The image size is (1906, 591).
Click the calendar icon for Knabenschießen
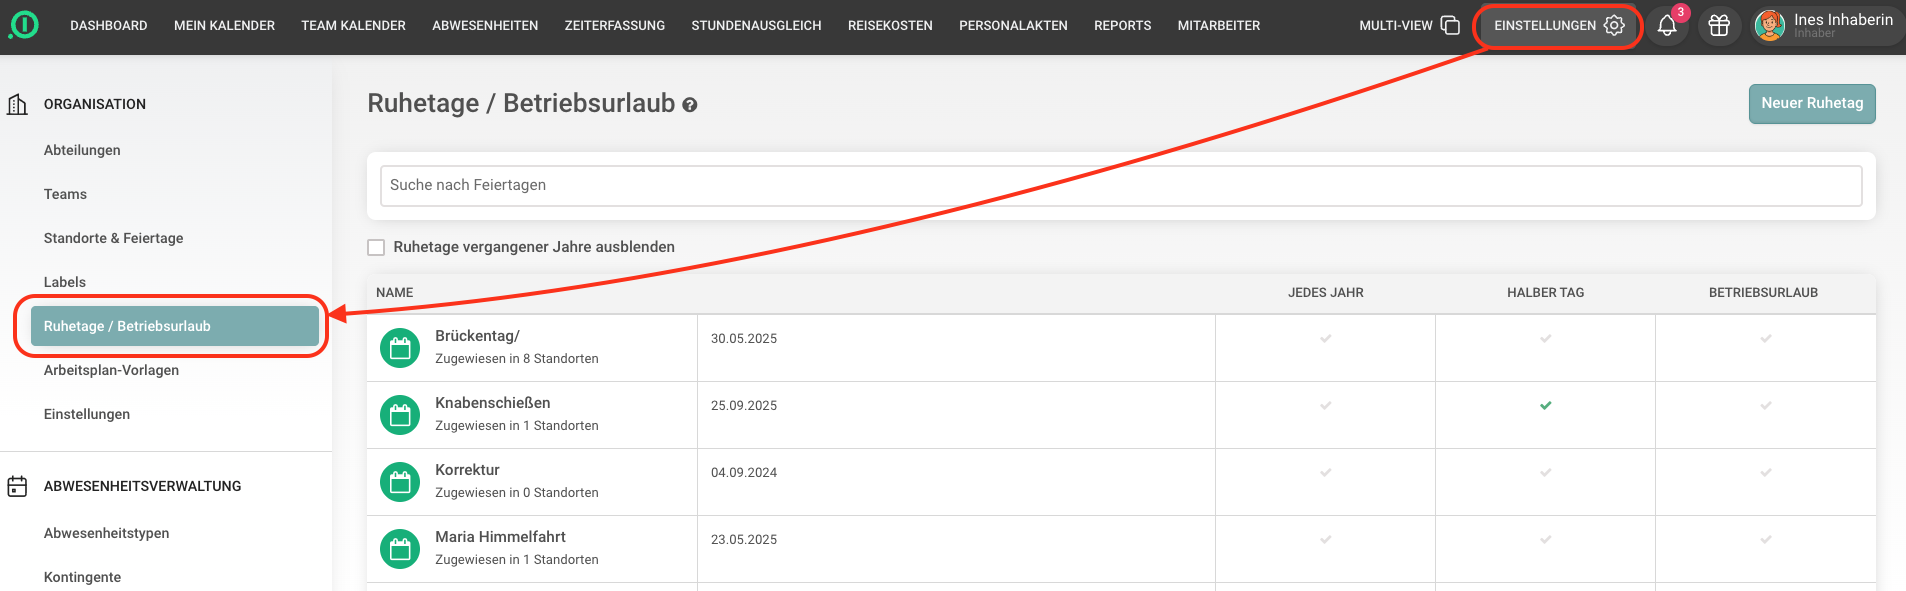[400, 415]
